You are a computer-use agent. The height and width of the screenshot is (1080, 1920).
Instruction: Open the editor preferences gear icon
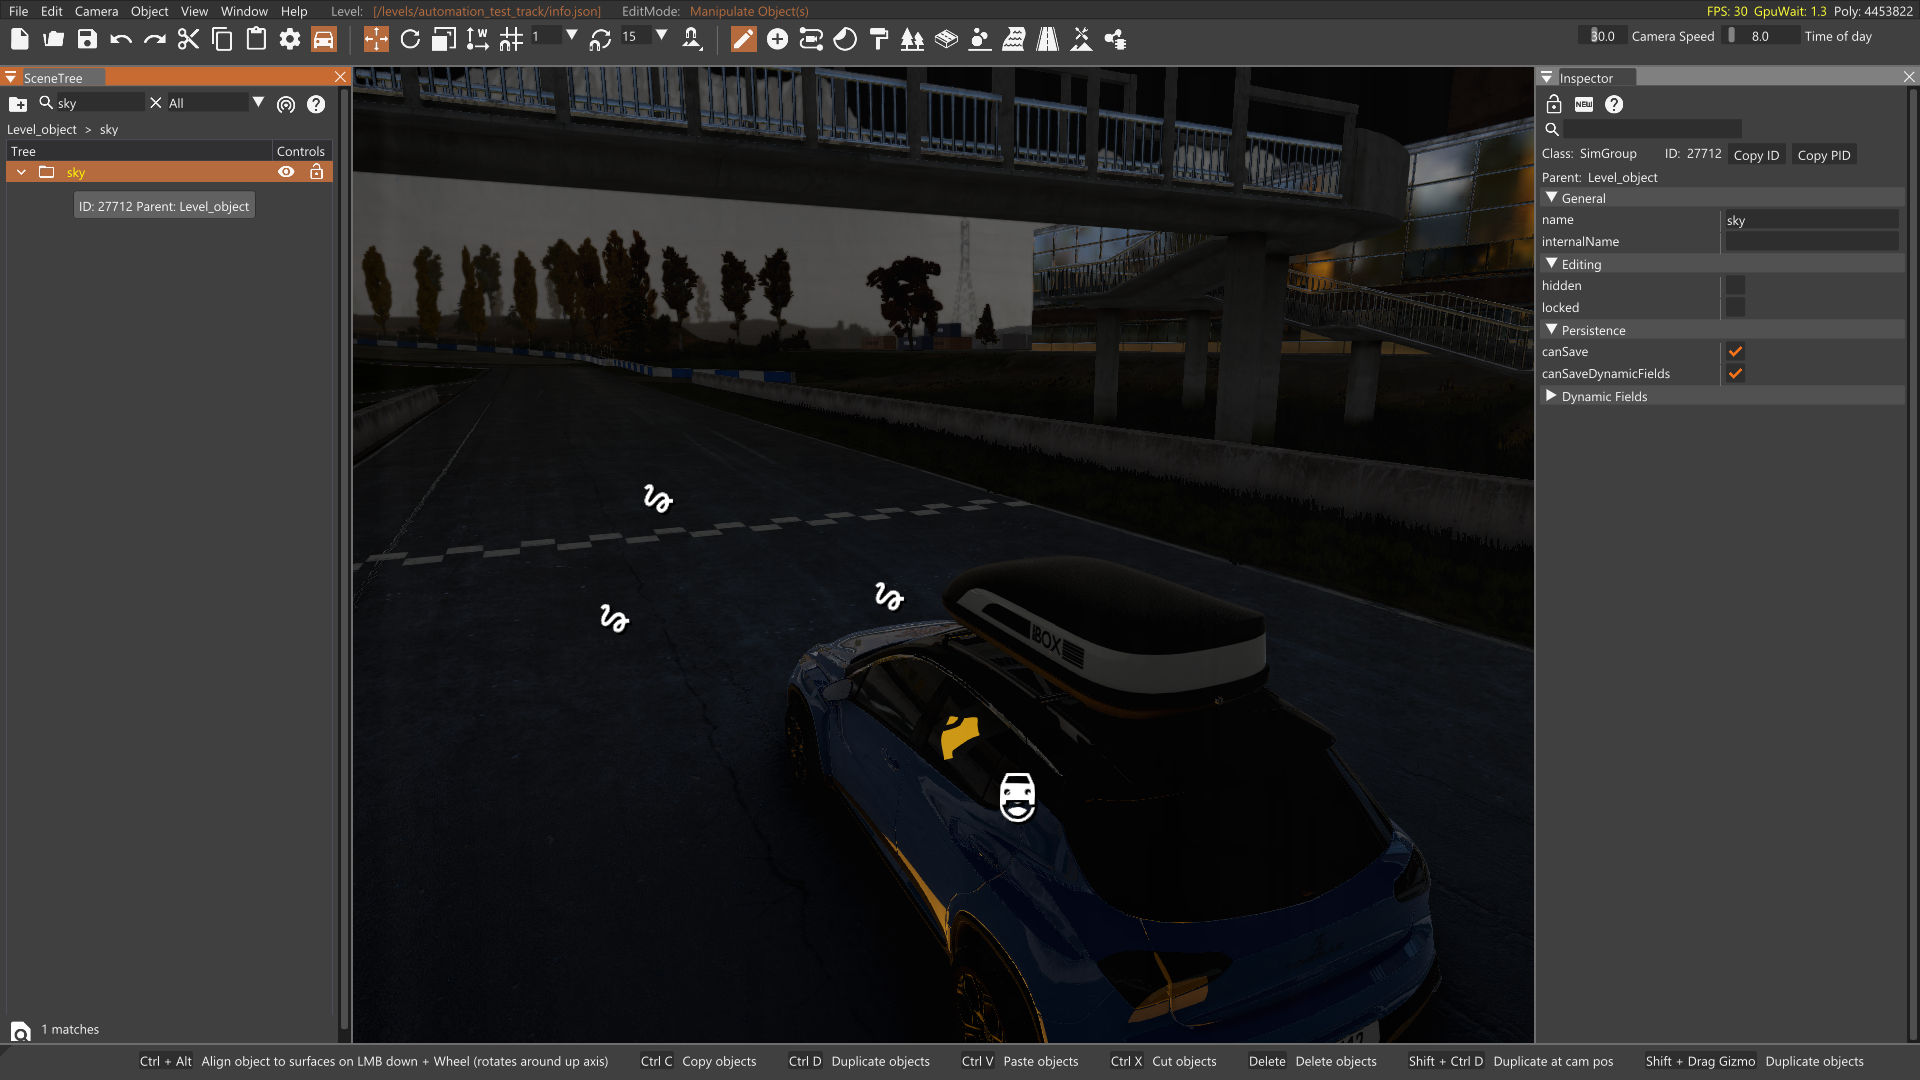pos(290,39)
